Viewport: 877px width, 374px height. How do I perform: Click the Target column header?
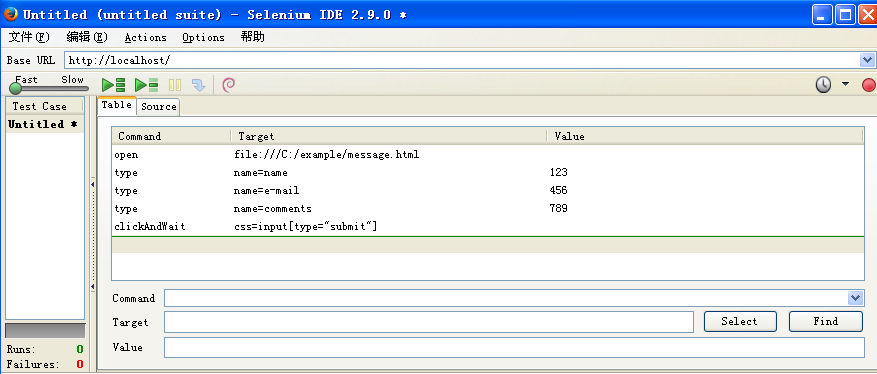[x=389, y=136]
